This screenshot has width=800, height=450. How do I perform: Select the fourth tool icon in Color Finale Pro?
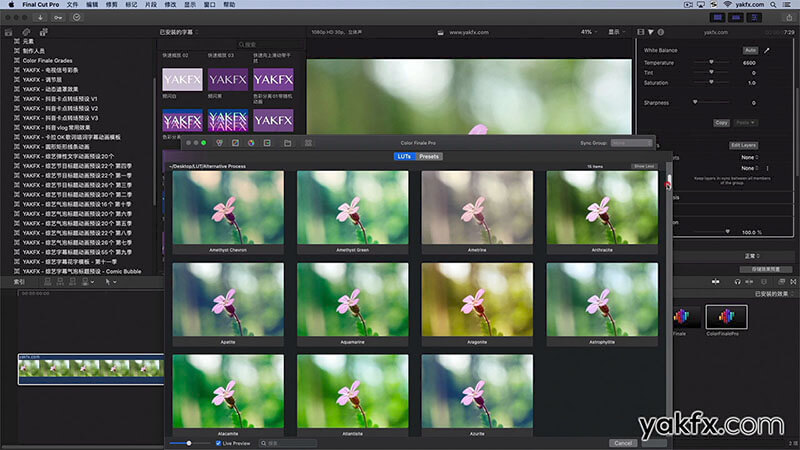coord(267,143)
